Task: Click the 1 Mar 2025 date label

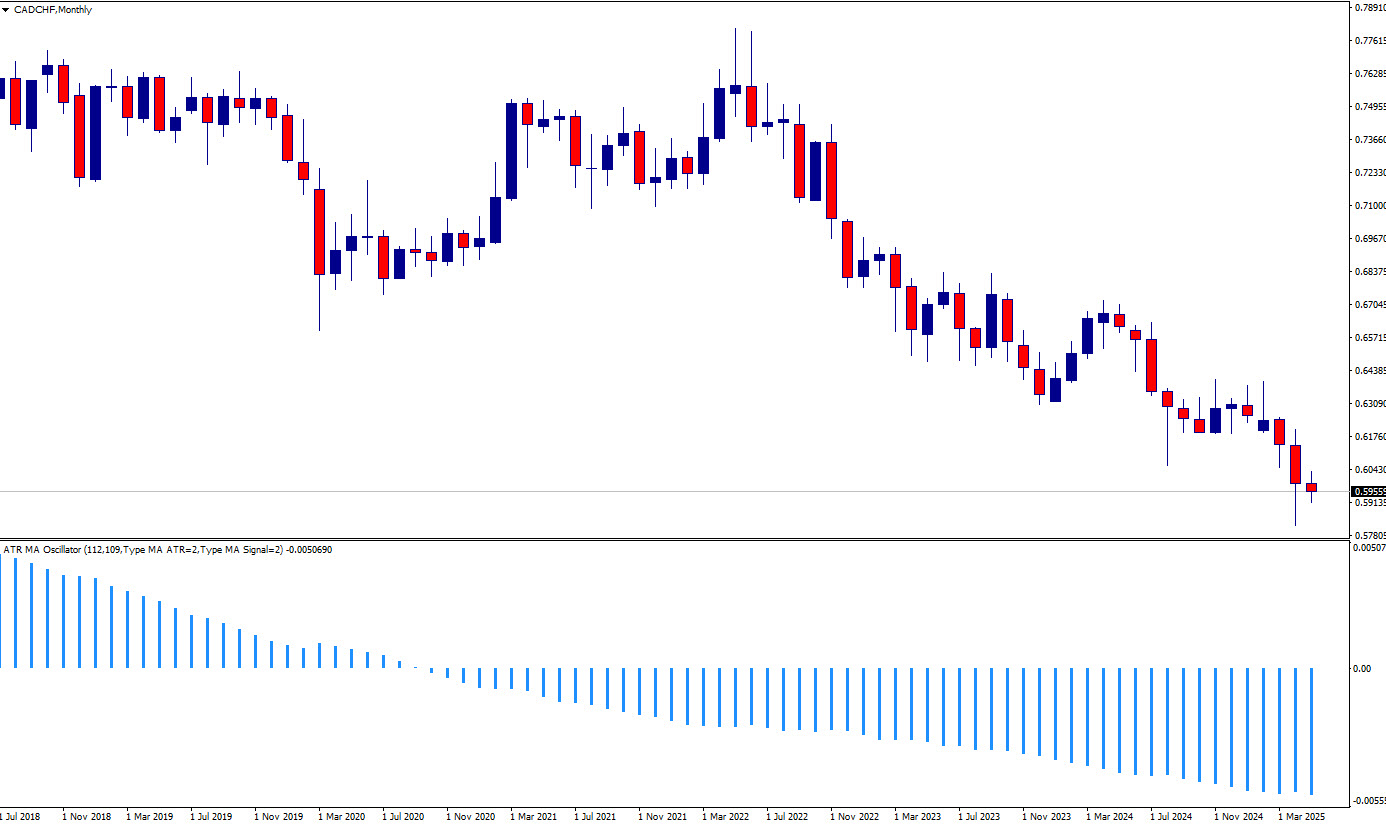Action: [x=1302, y=817]
